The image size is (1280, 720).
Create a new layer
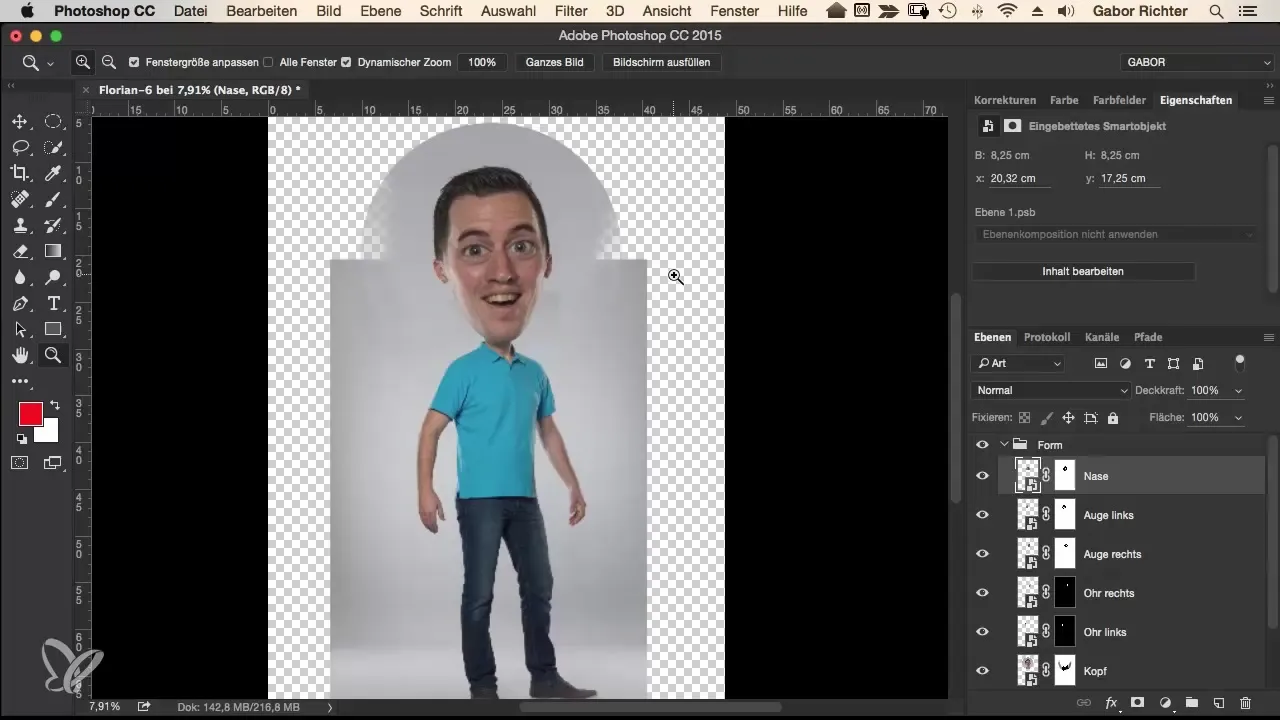tap(1219, 704)
